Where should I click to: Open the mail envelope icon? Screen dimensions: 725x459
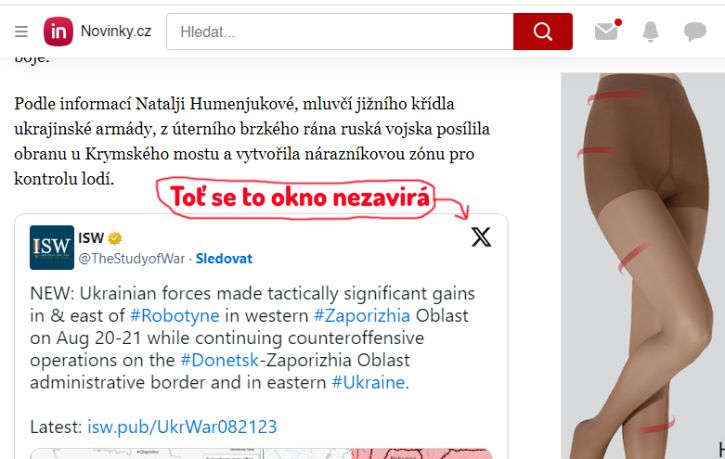coord(607,31)
